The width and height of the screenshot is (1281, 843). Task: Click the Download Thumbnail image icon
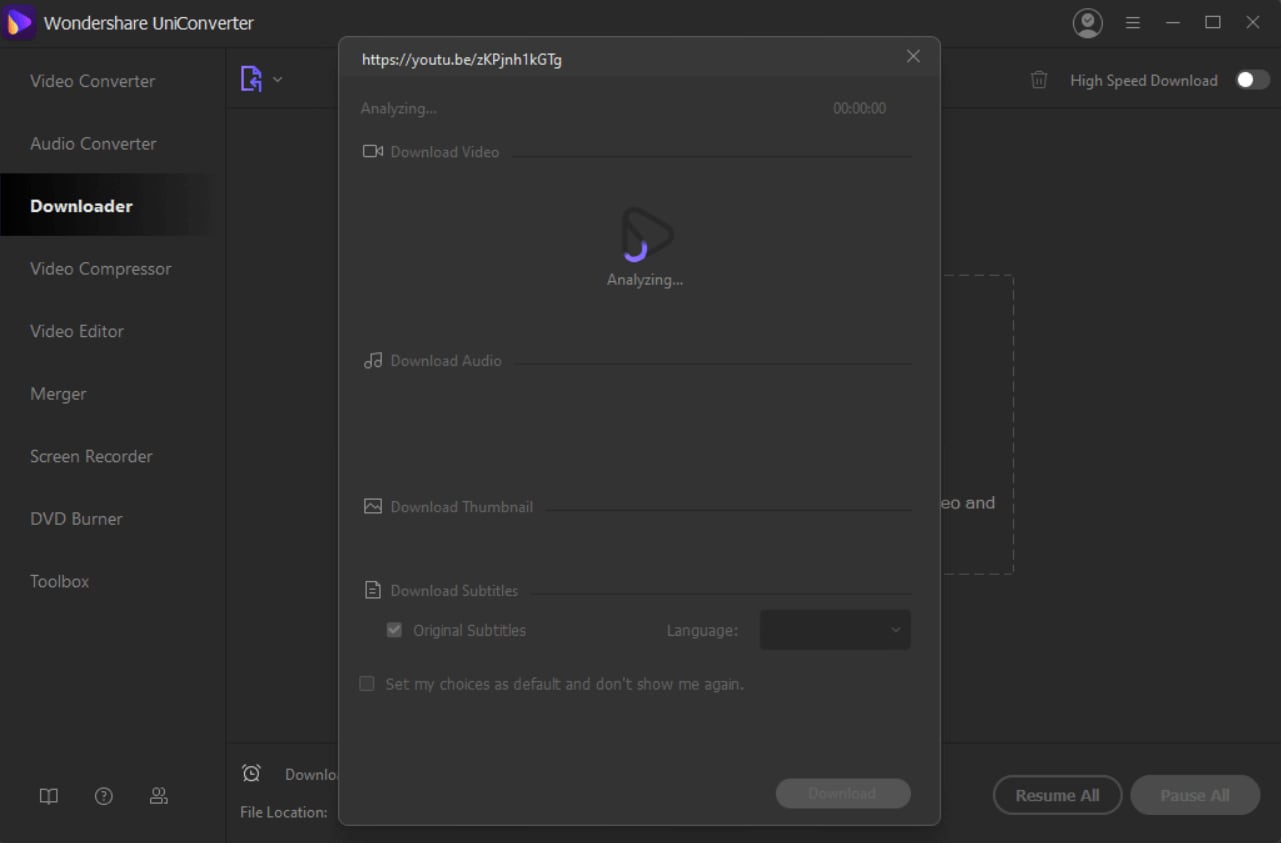coord(373,506)
